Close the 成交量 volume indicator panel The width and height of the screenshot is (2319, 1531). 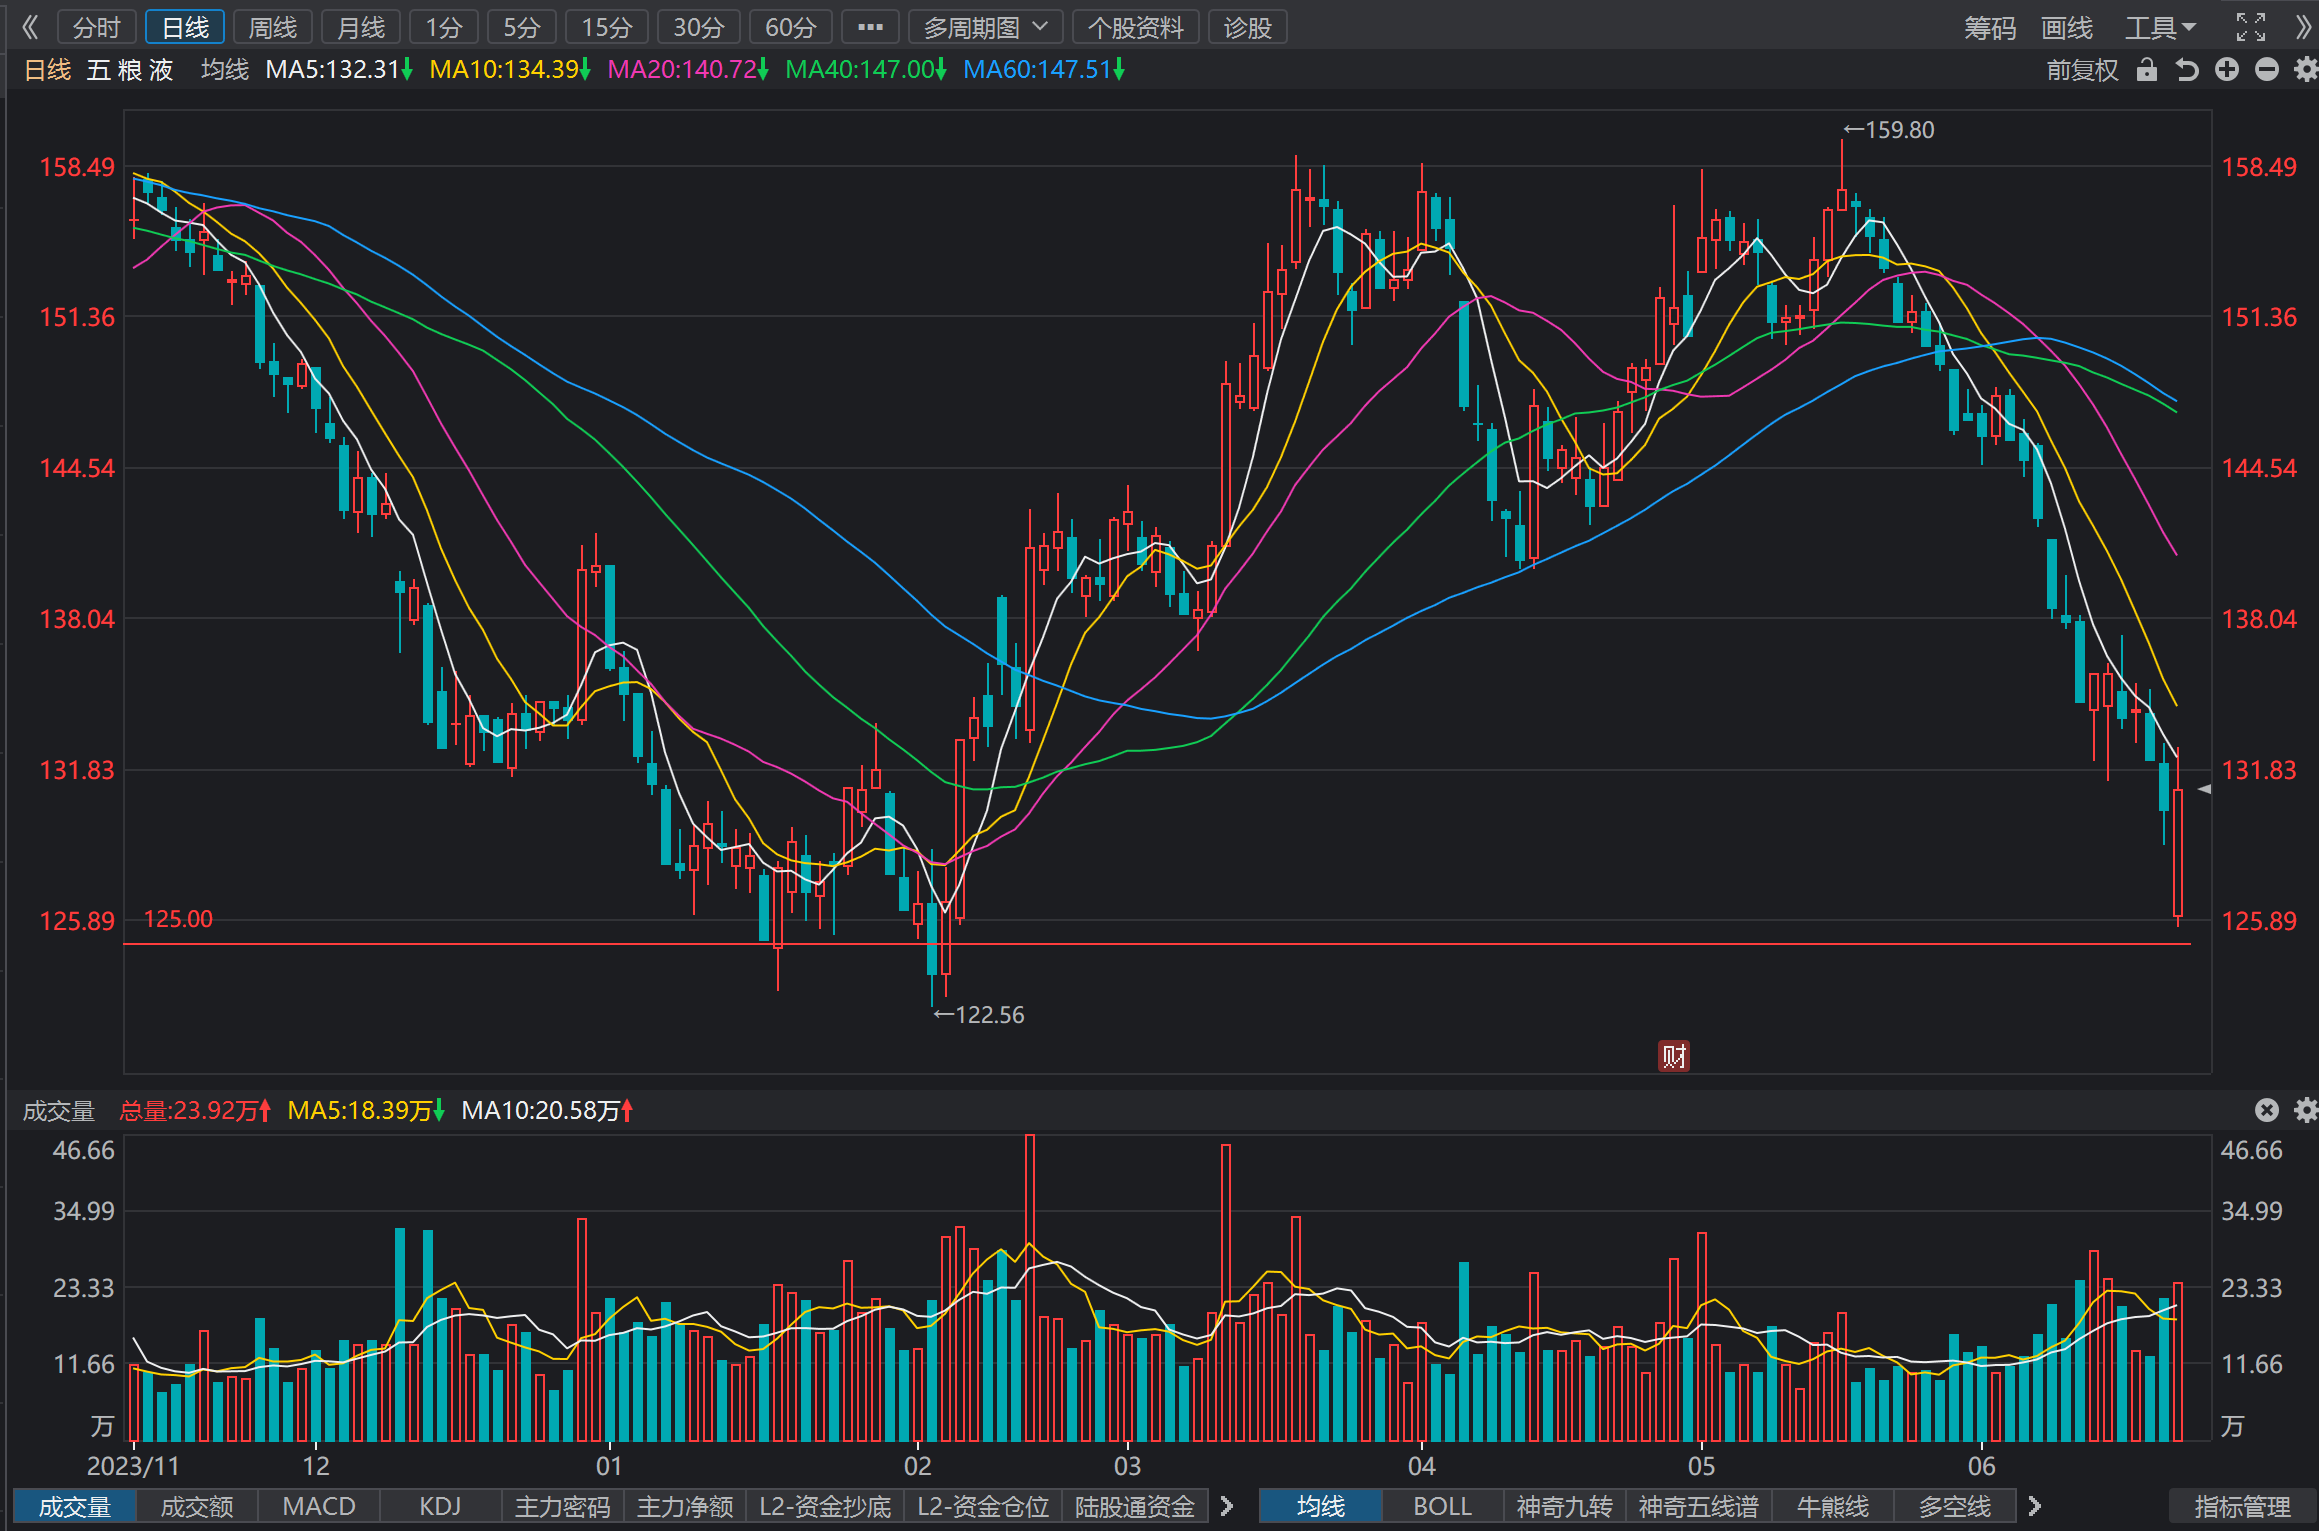[2267, 1110]
